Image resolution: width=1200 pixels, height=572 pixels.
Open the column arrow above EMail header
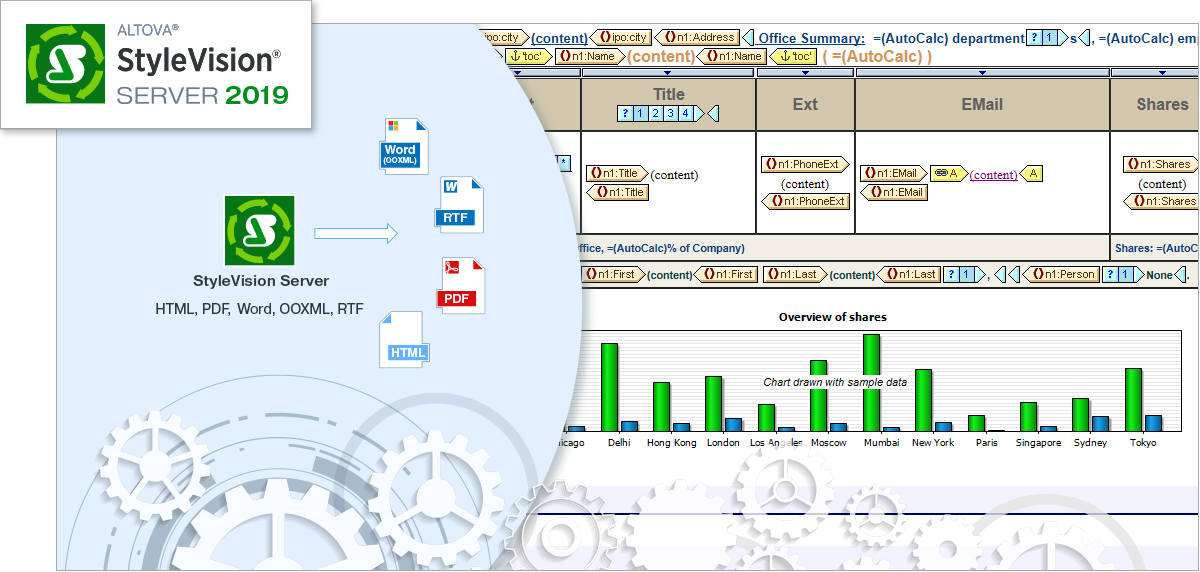coord(982,72)
